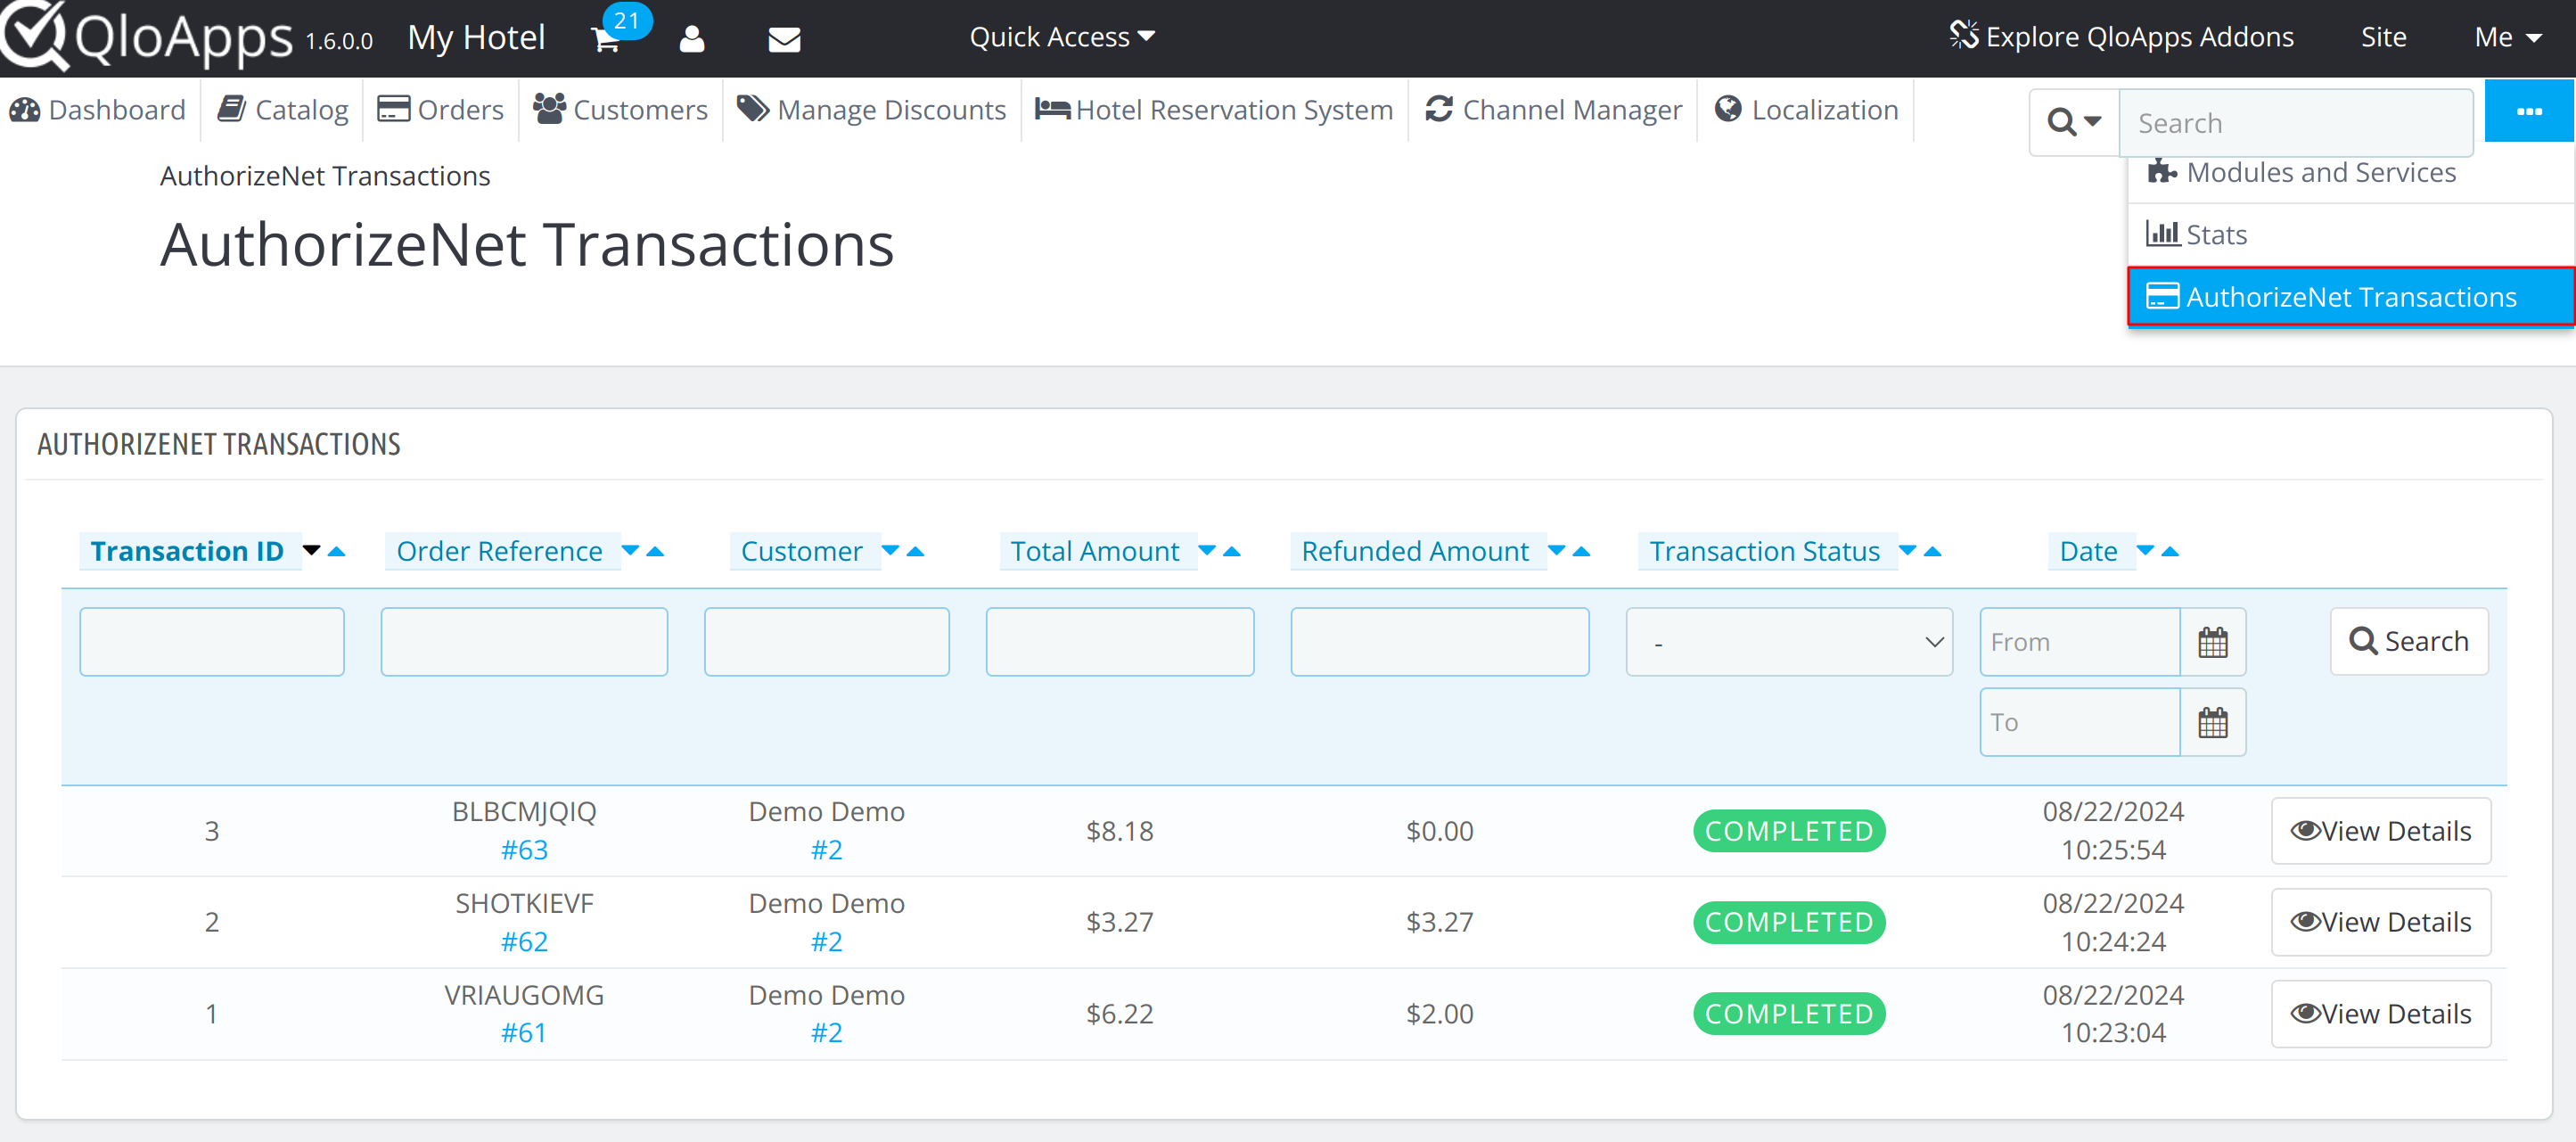Go to Dashboard menu
Screen dimensions: 2576x1142
98,110
